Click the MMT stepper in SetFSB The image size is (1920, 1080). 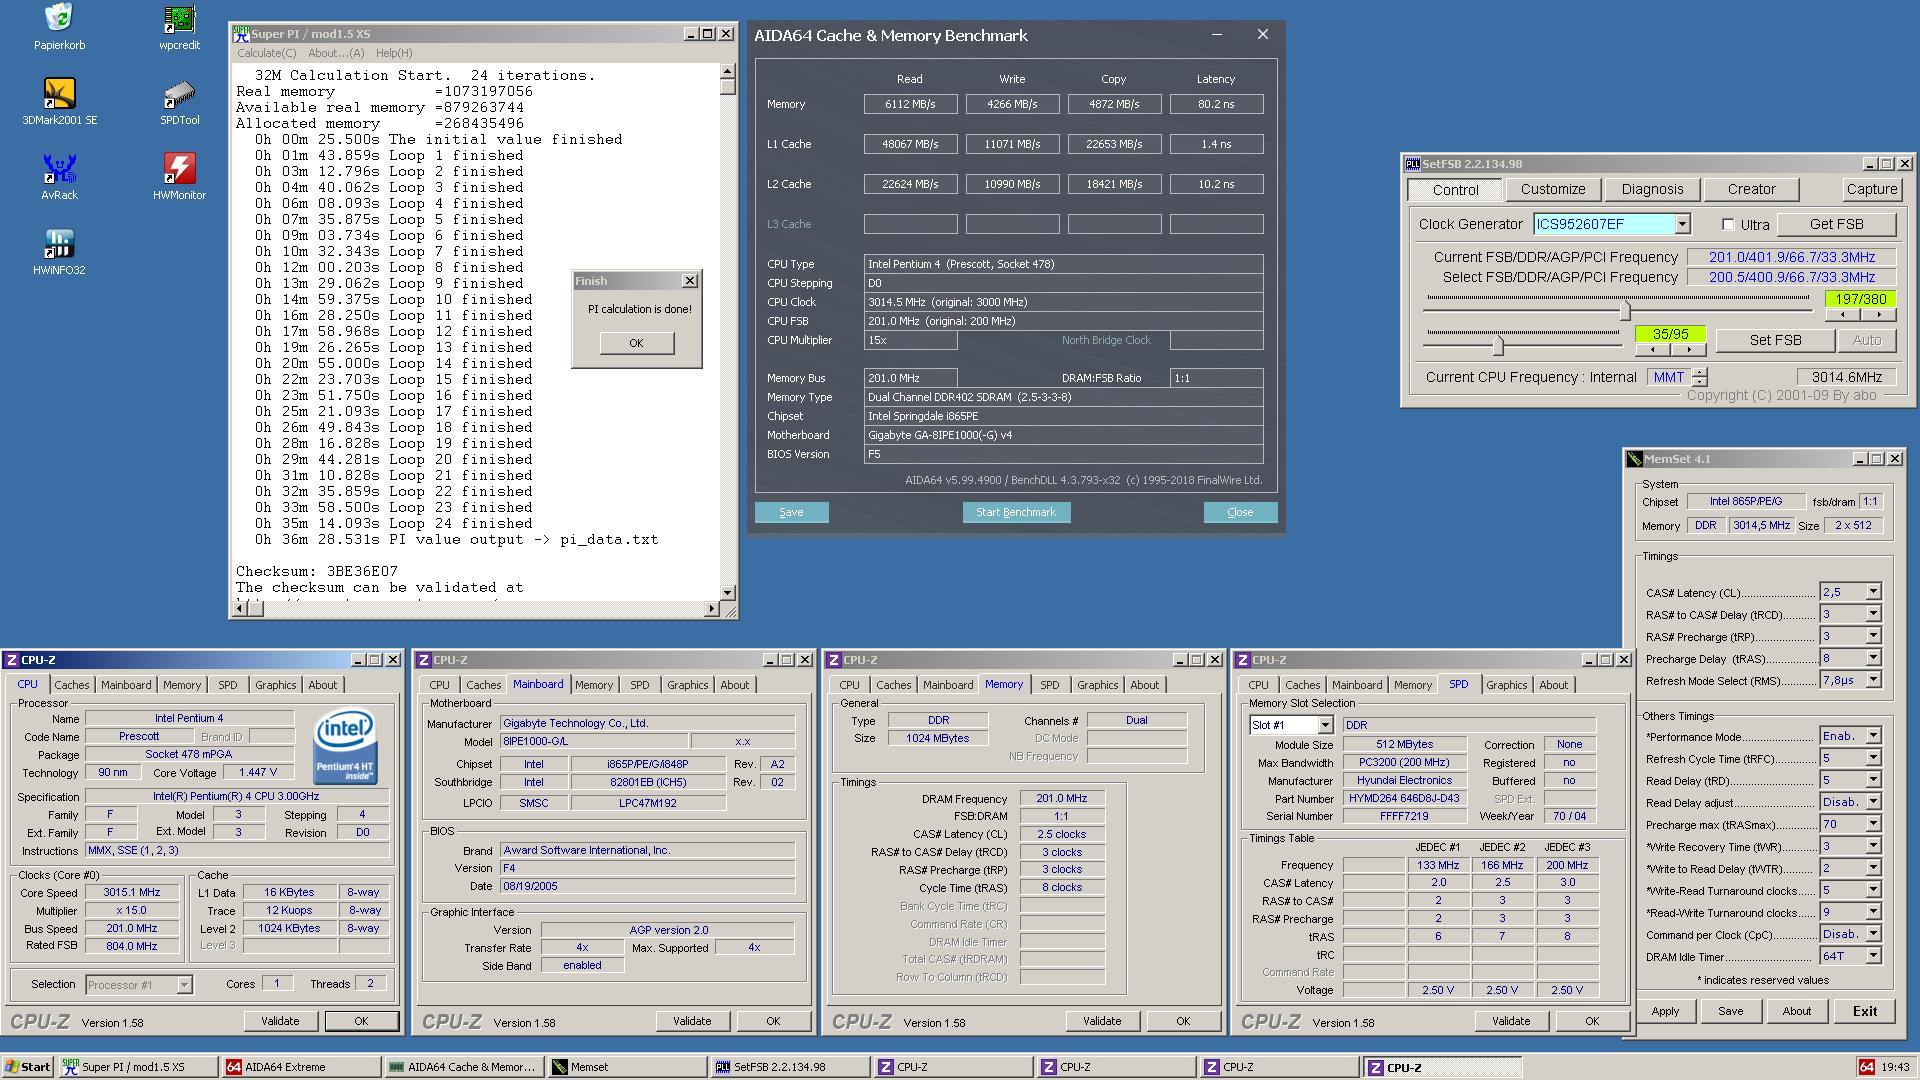1700,377
